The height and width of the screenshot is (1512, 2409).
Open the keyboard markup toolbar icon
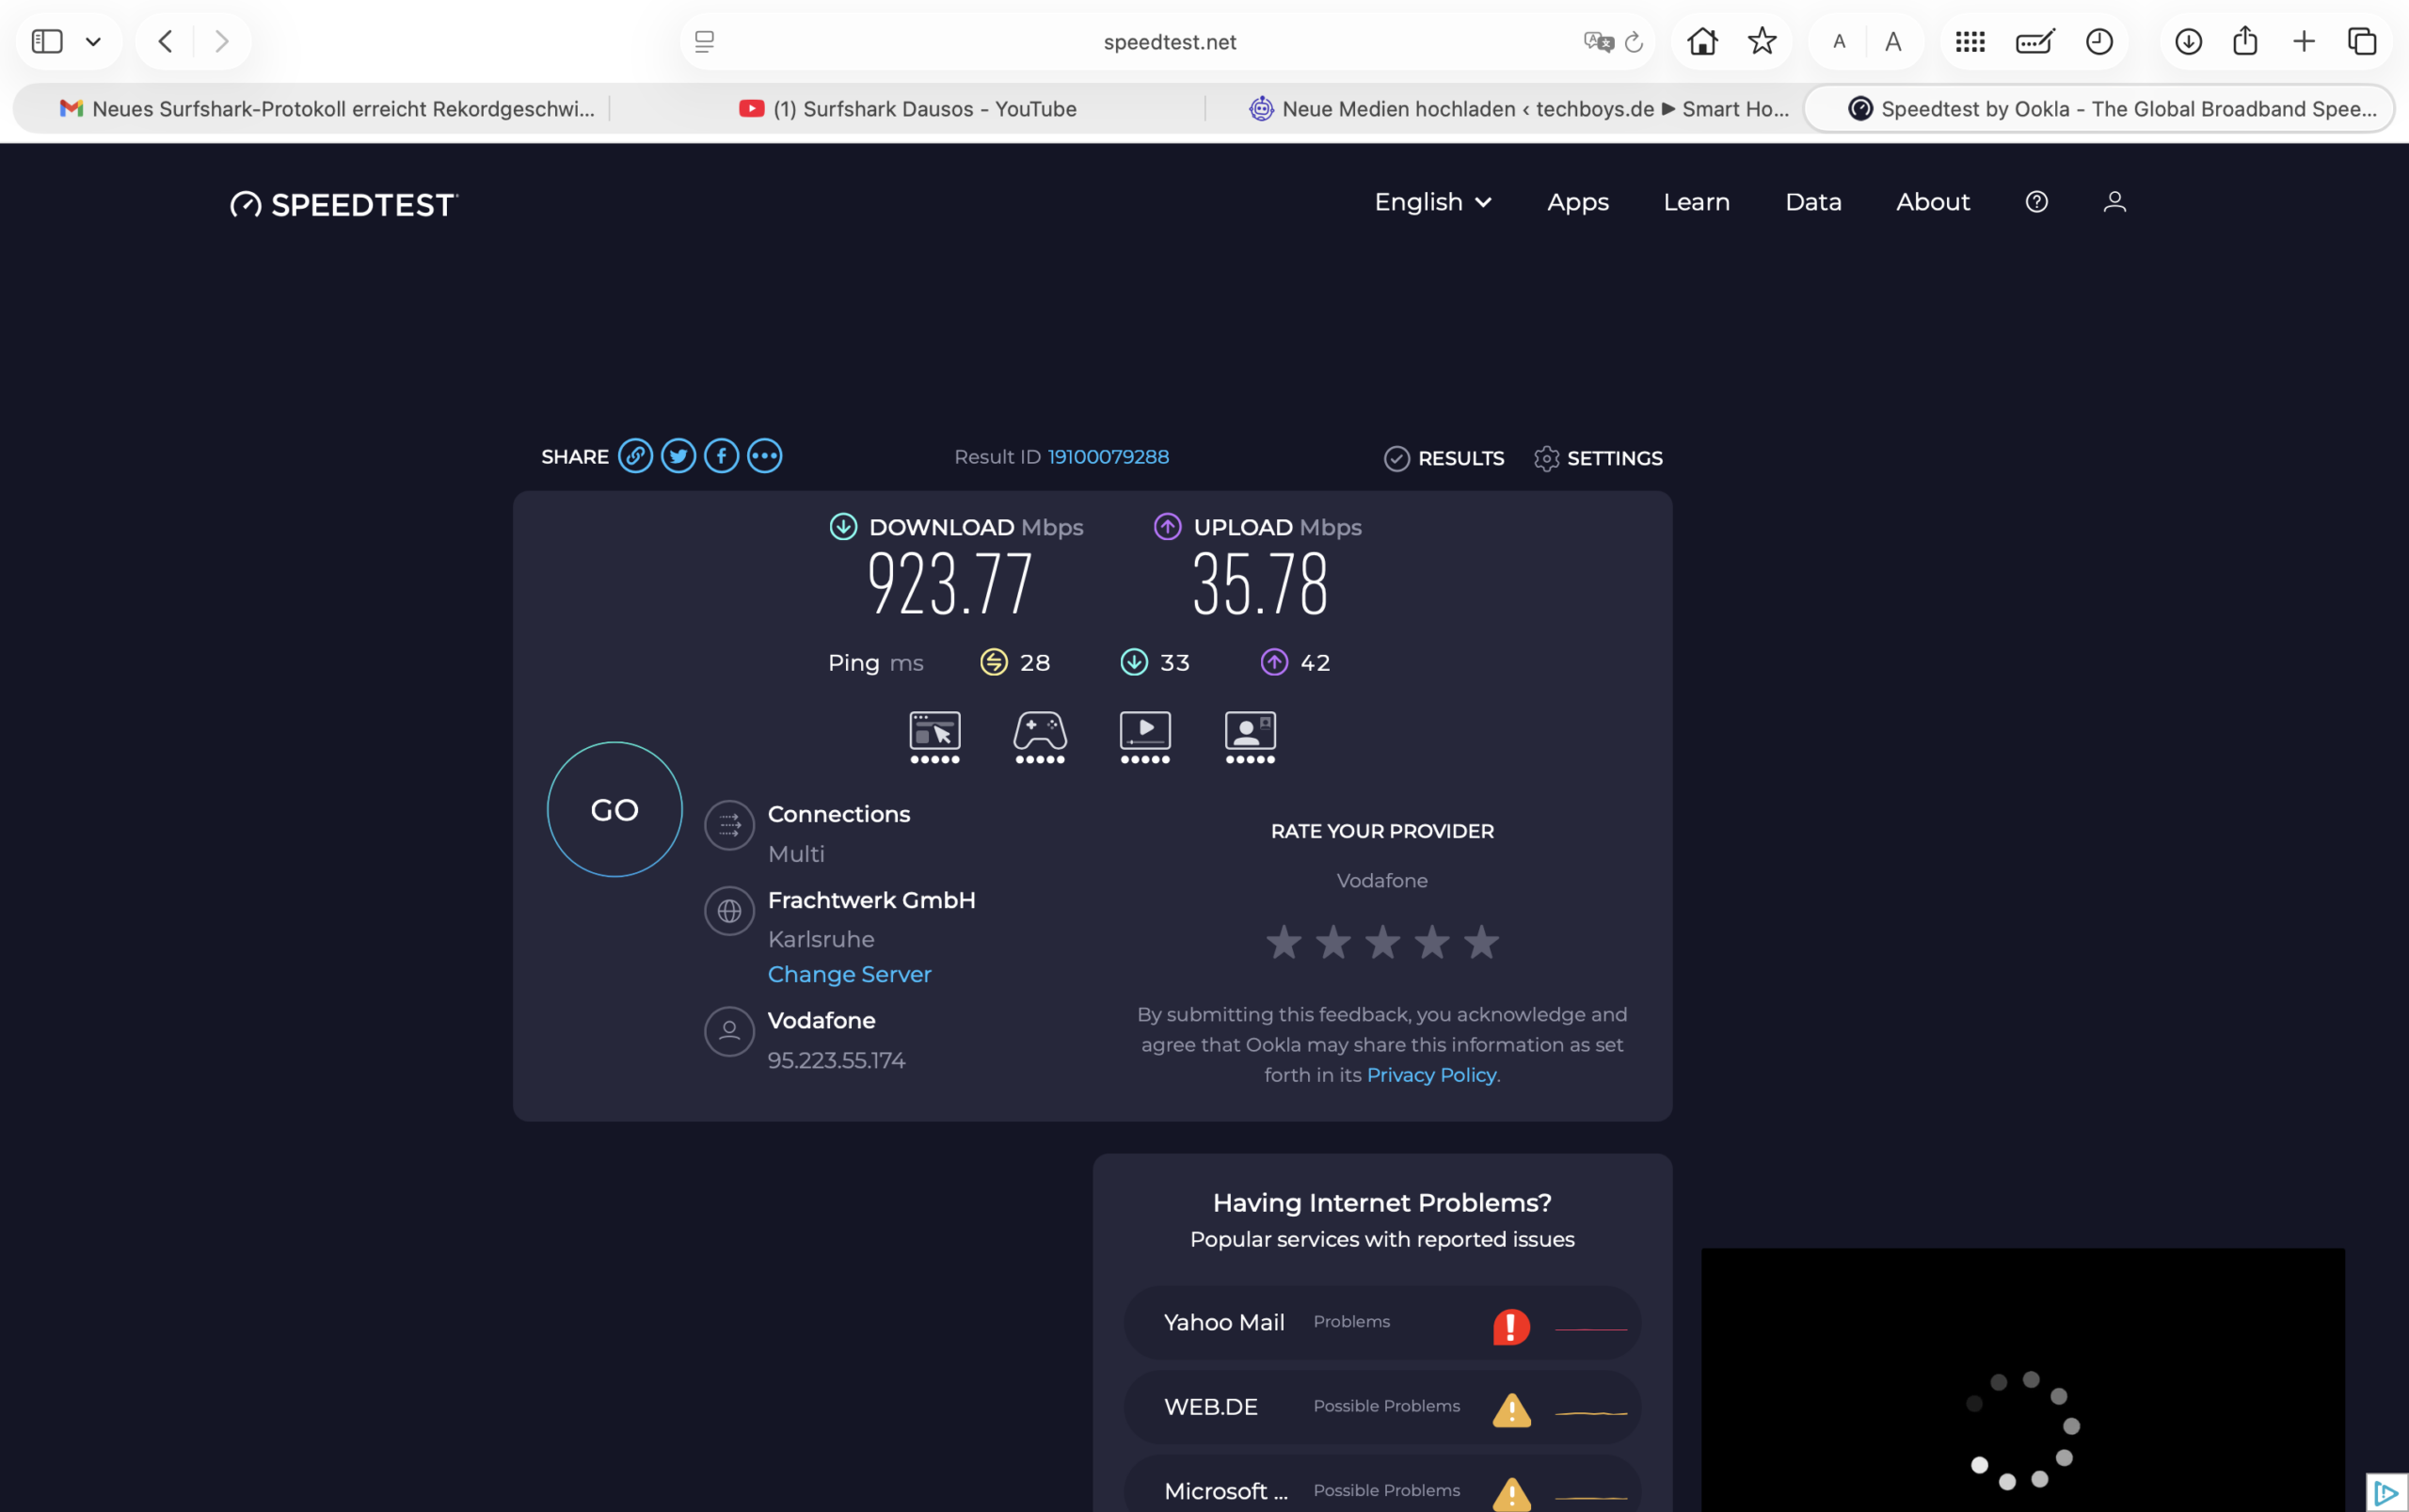pyautogui.click(x=2035, y=41)
